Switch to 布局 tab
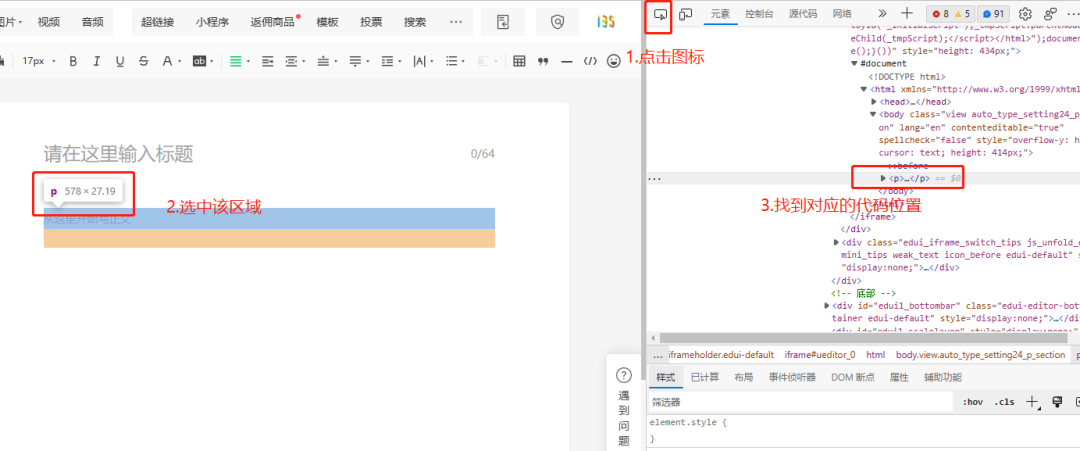This screenshot has width=1080, height=451. [x=744, y=377]
